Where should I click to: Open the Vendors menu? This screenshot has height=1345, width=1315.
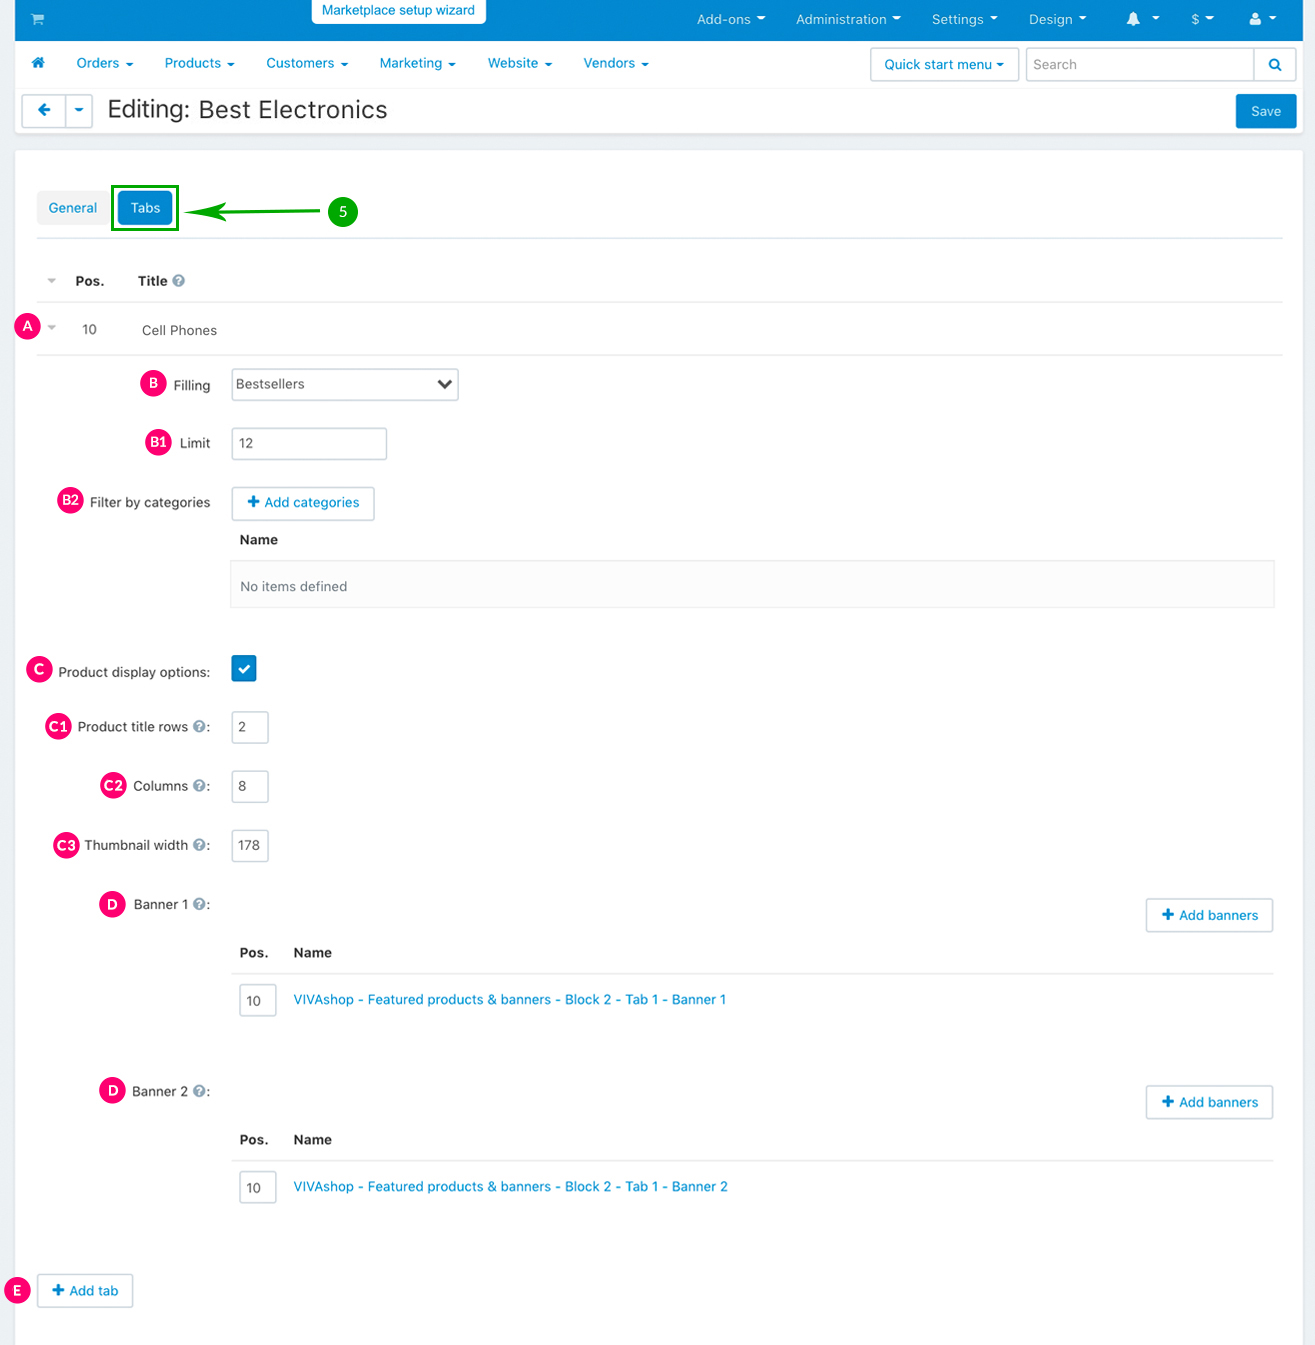[615, 63]
